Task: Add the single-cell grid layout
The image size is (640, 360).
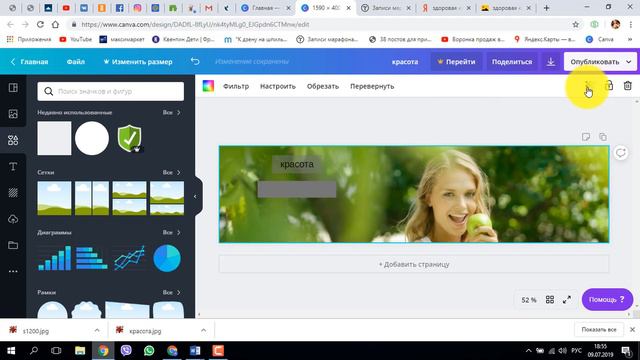Action: pyautogui.click(x=54, y=198)
